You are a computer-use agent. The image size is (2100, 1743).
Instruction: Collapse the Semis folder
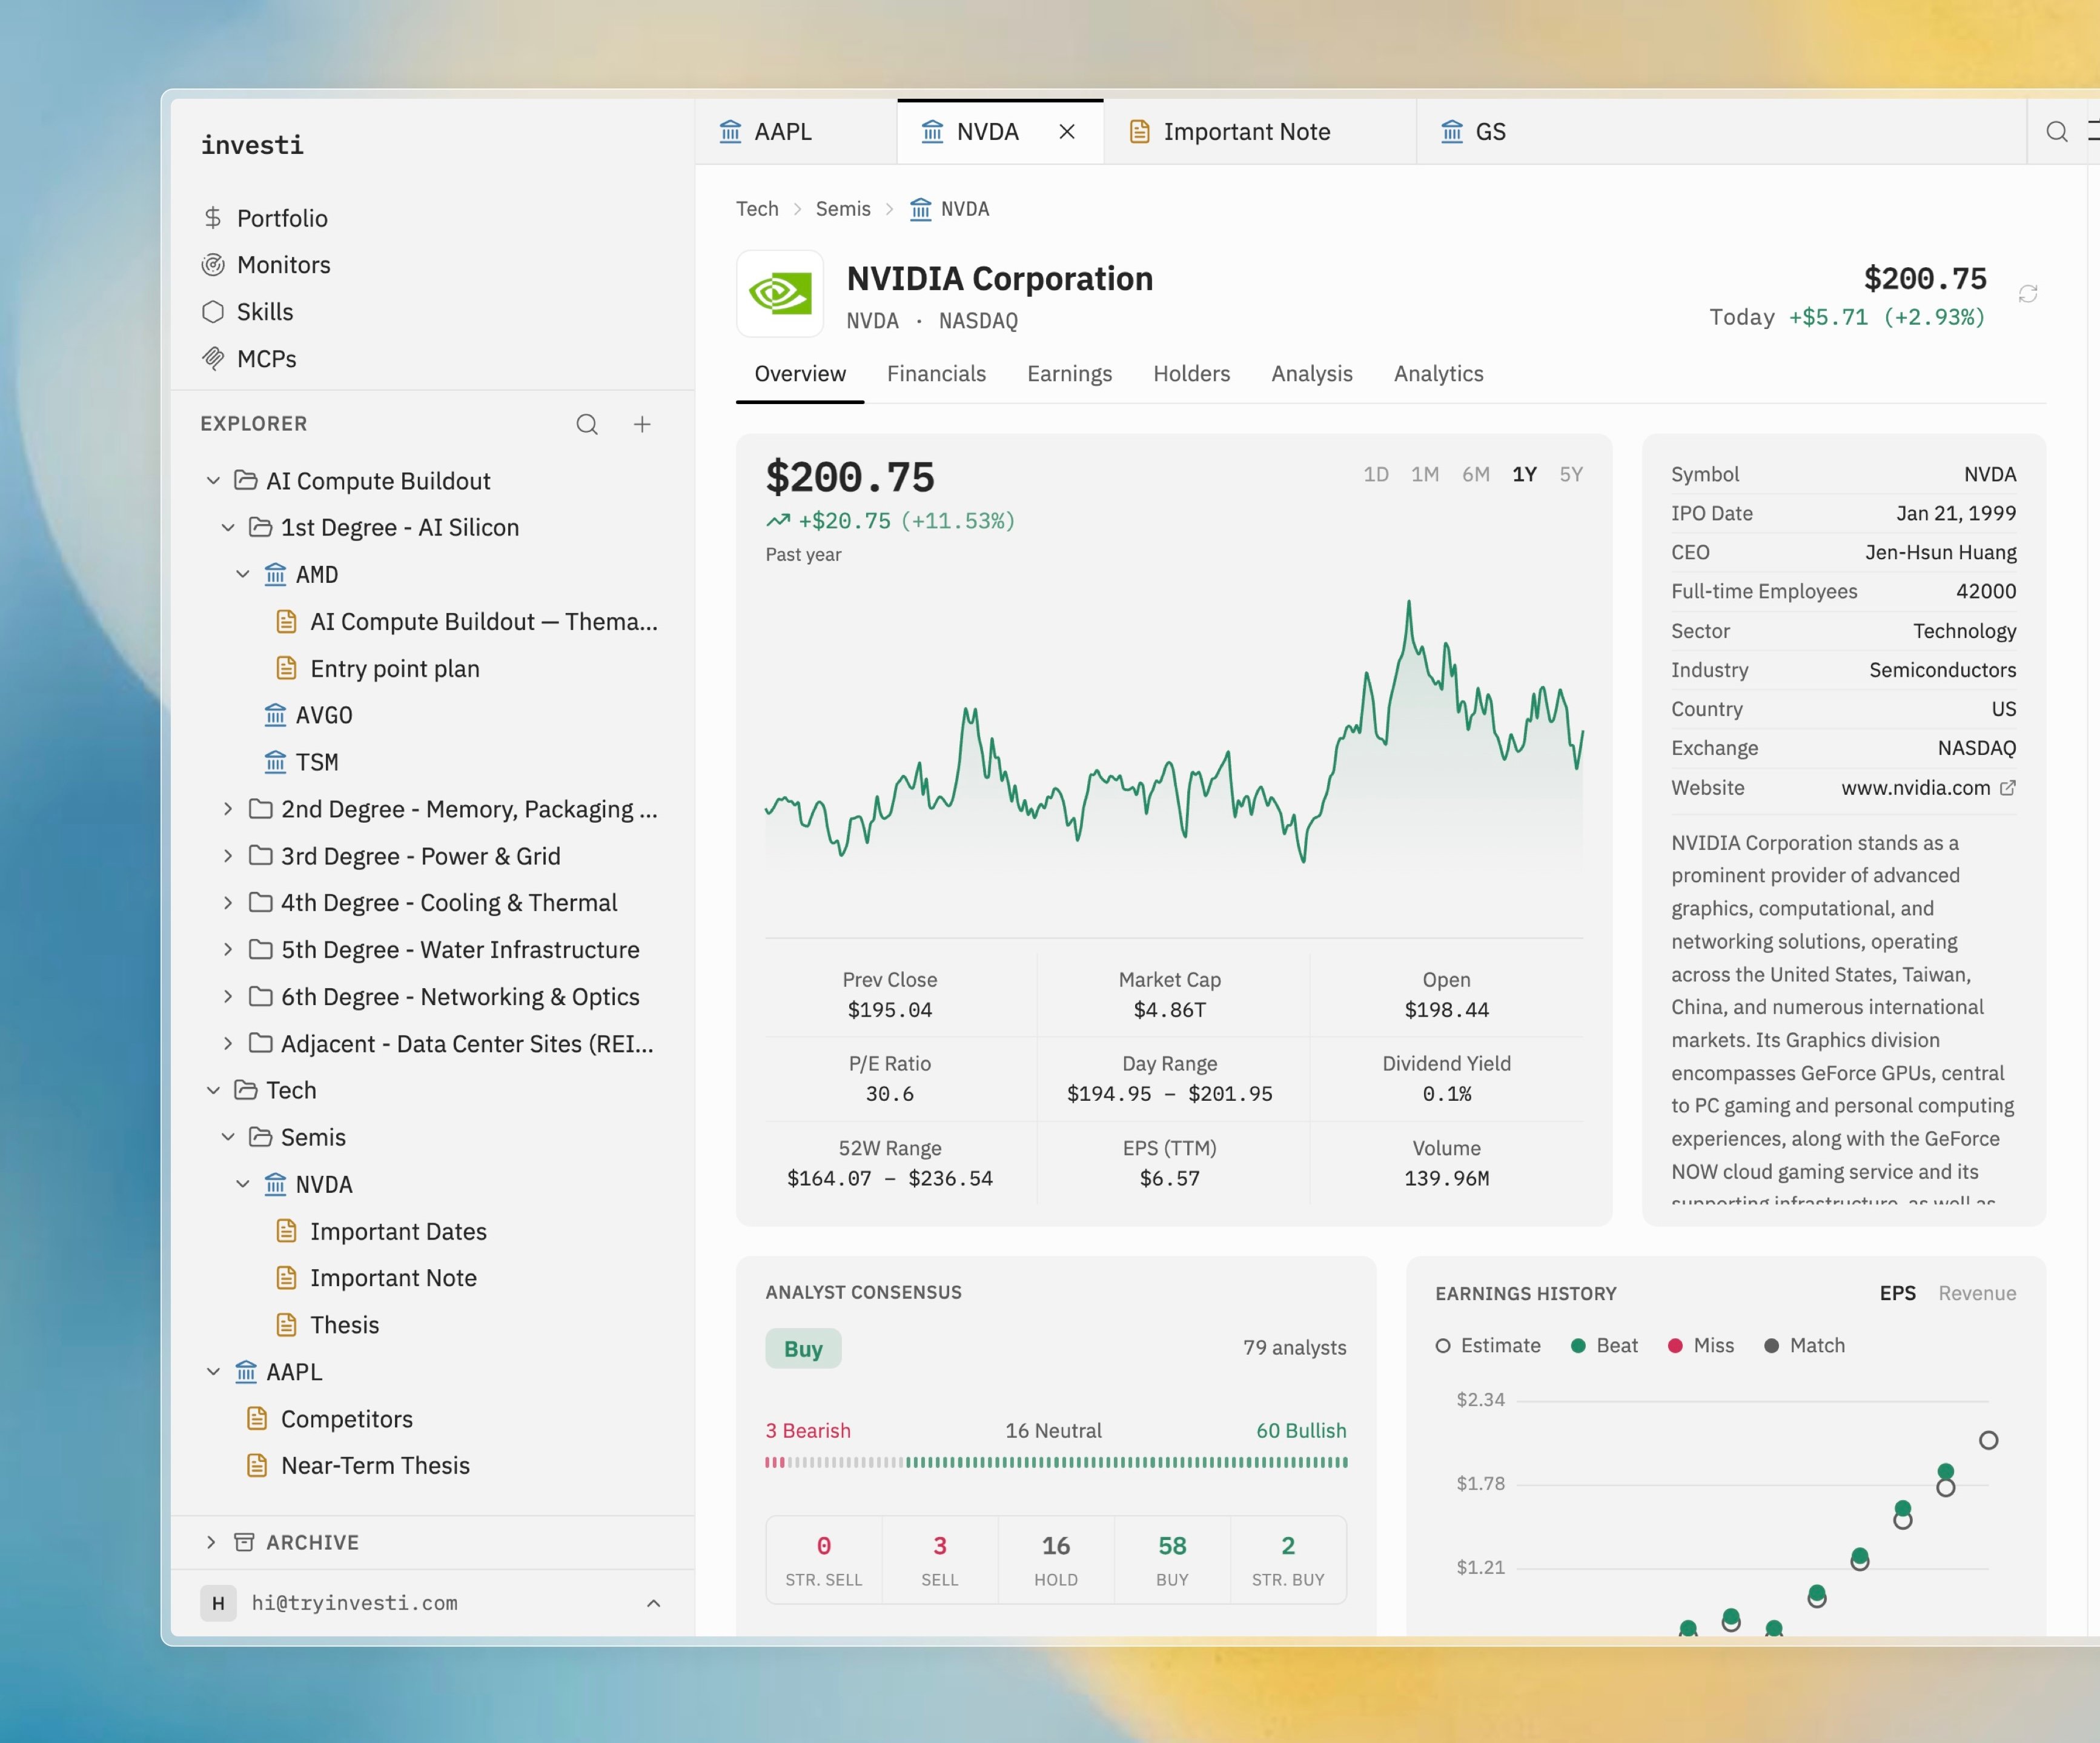tap(228, 1137)
